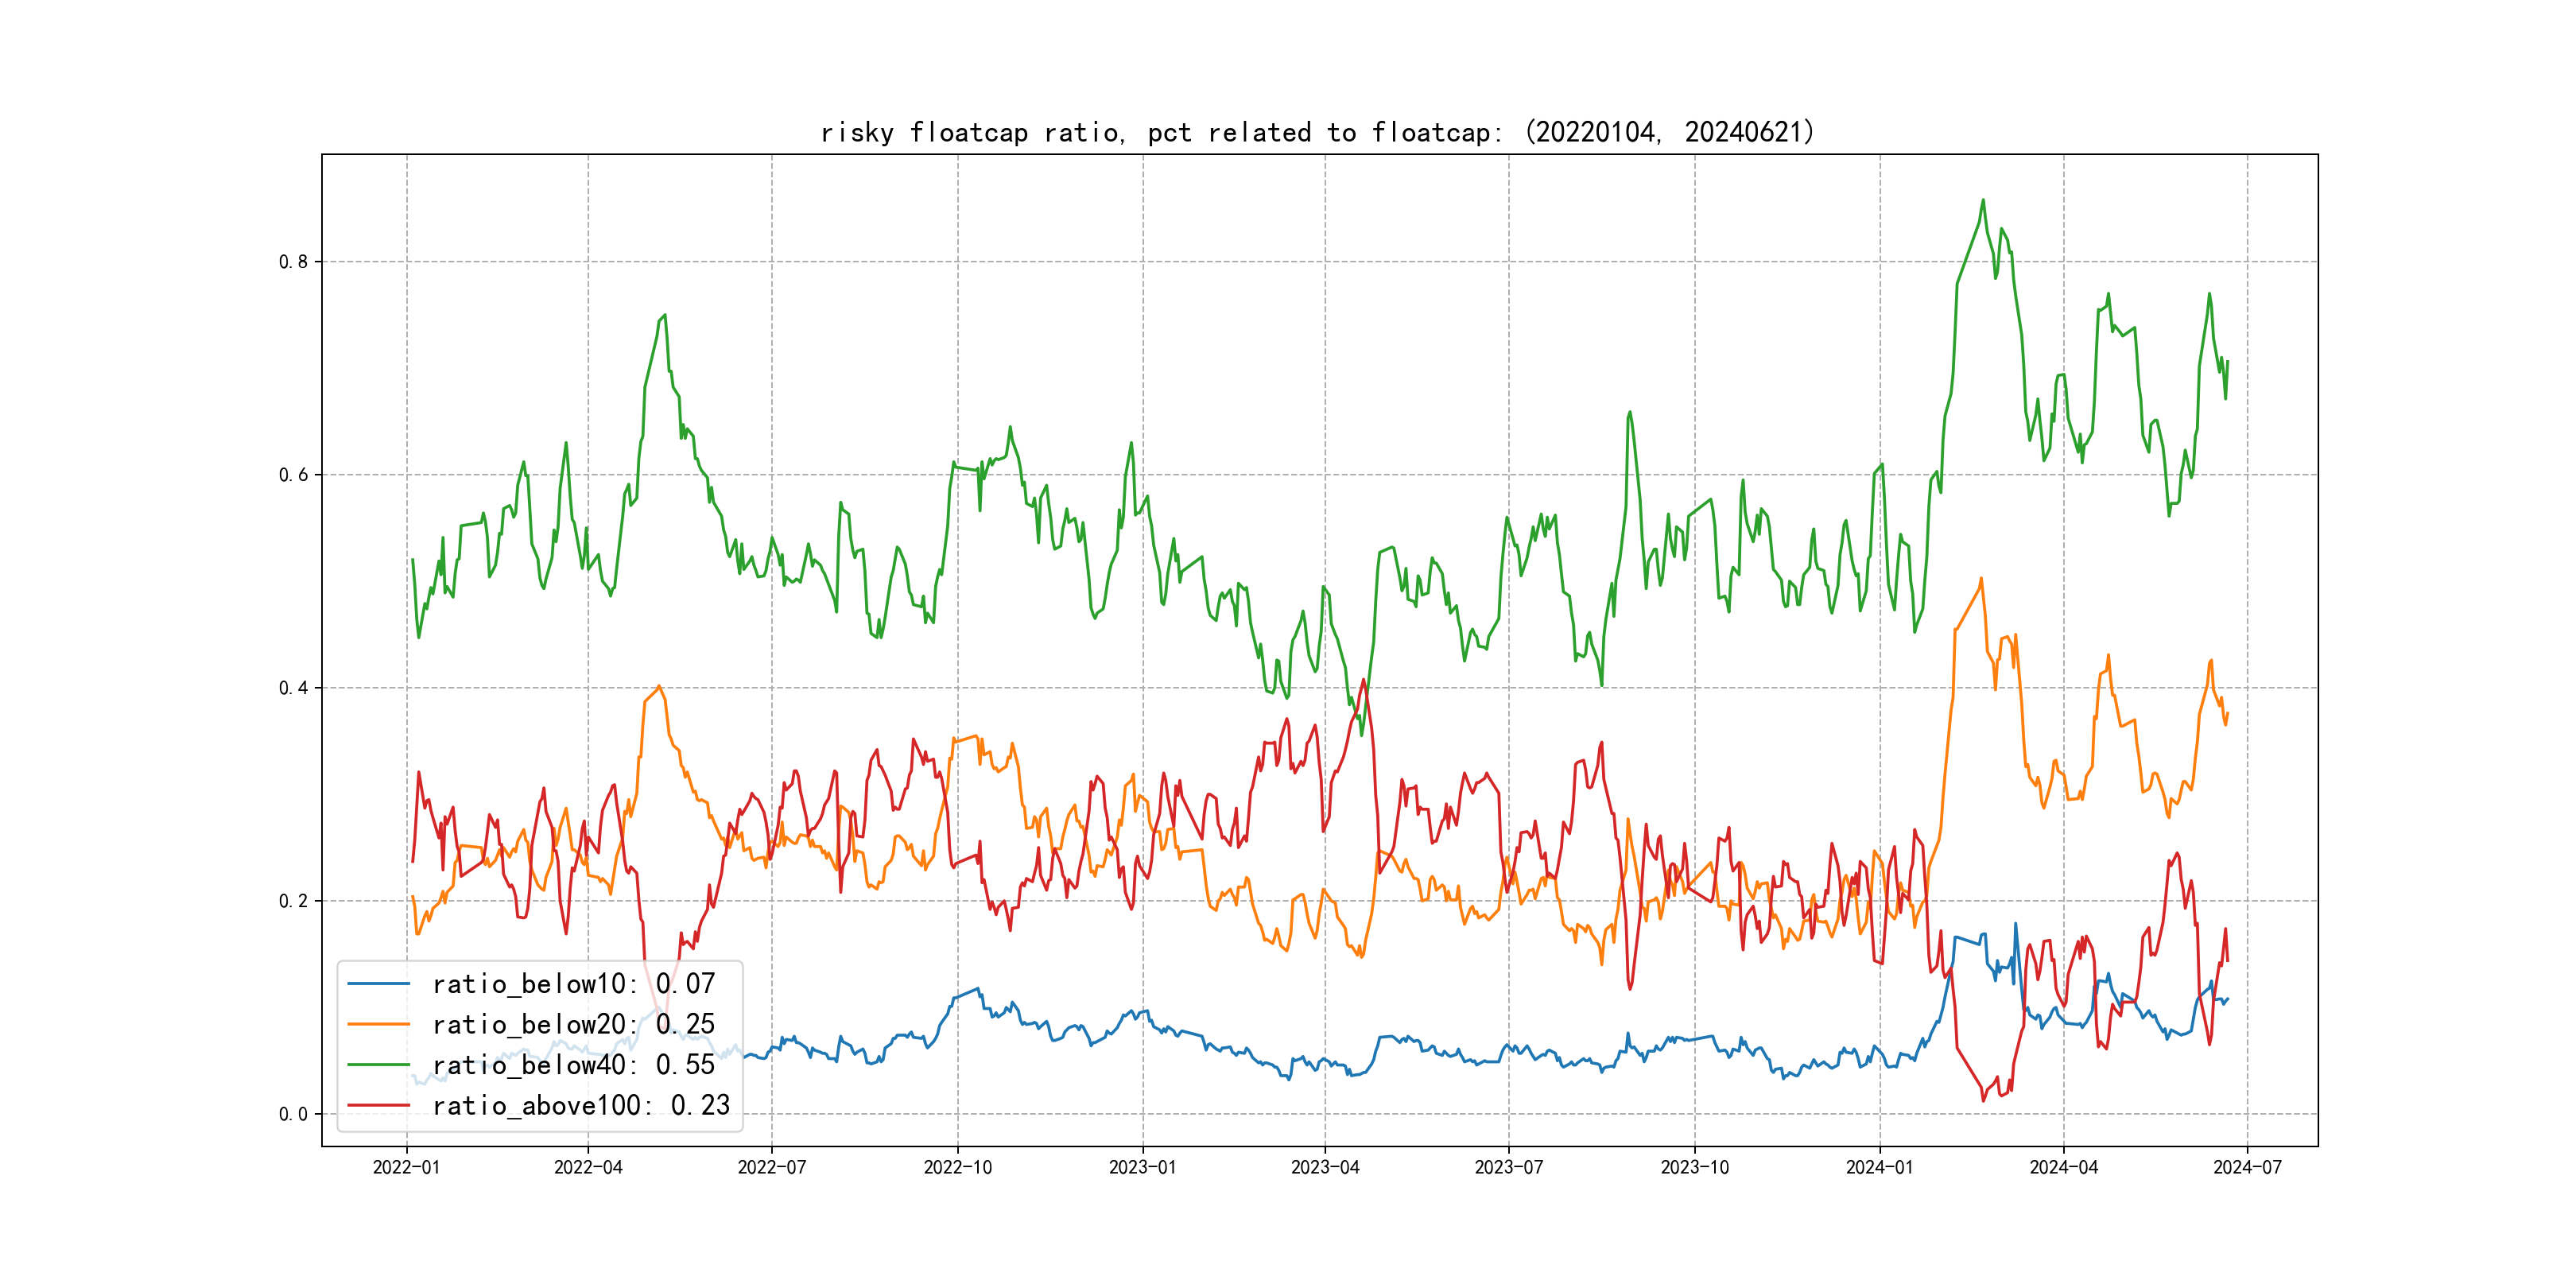The image size is (2576, 1288).
Task: Click the 2023-01 x-axis tick label
Action: 1142,1167
